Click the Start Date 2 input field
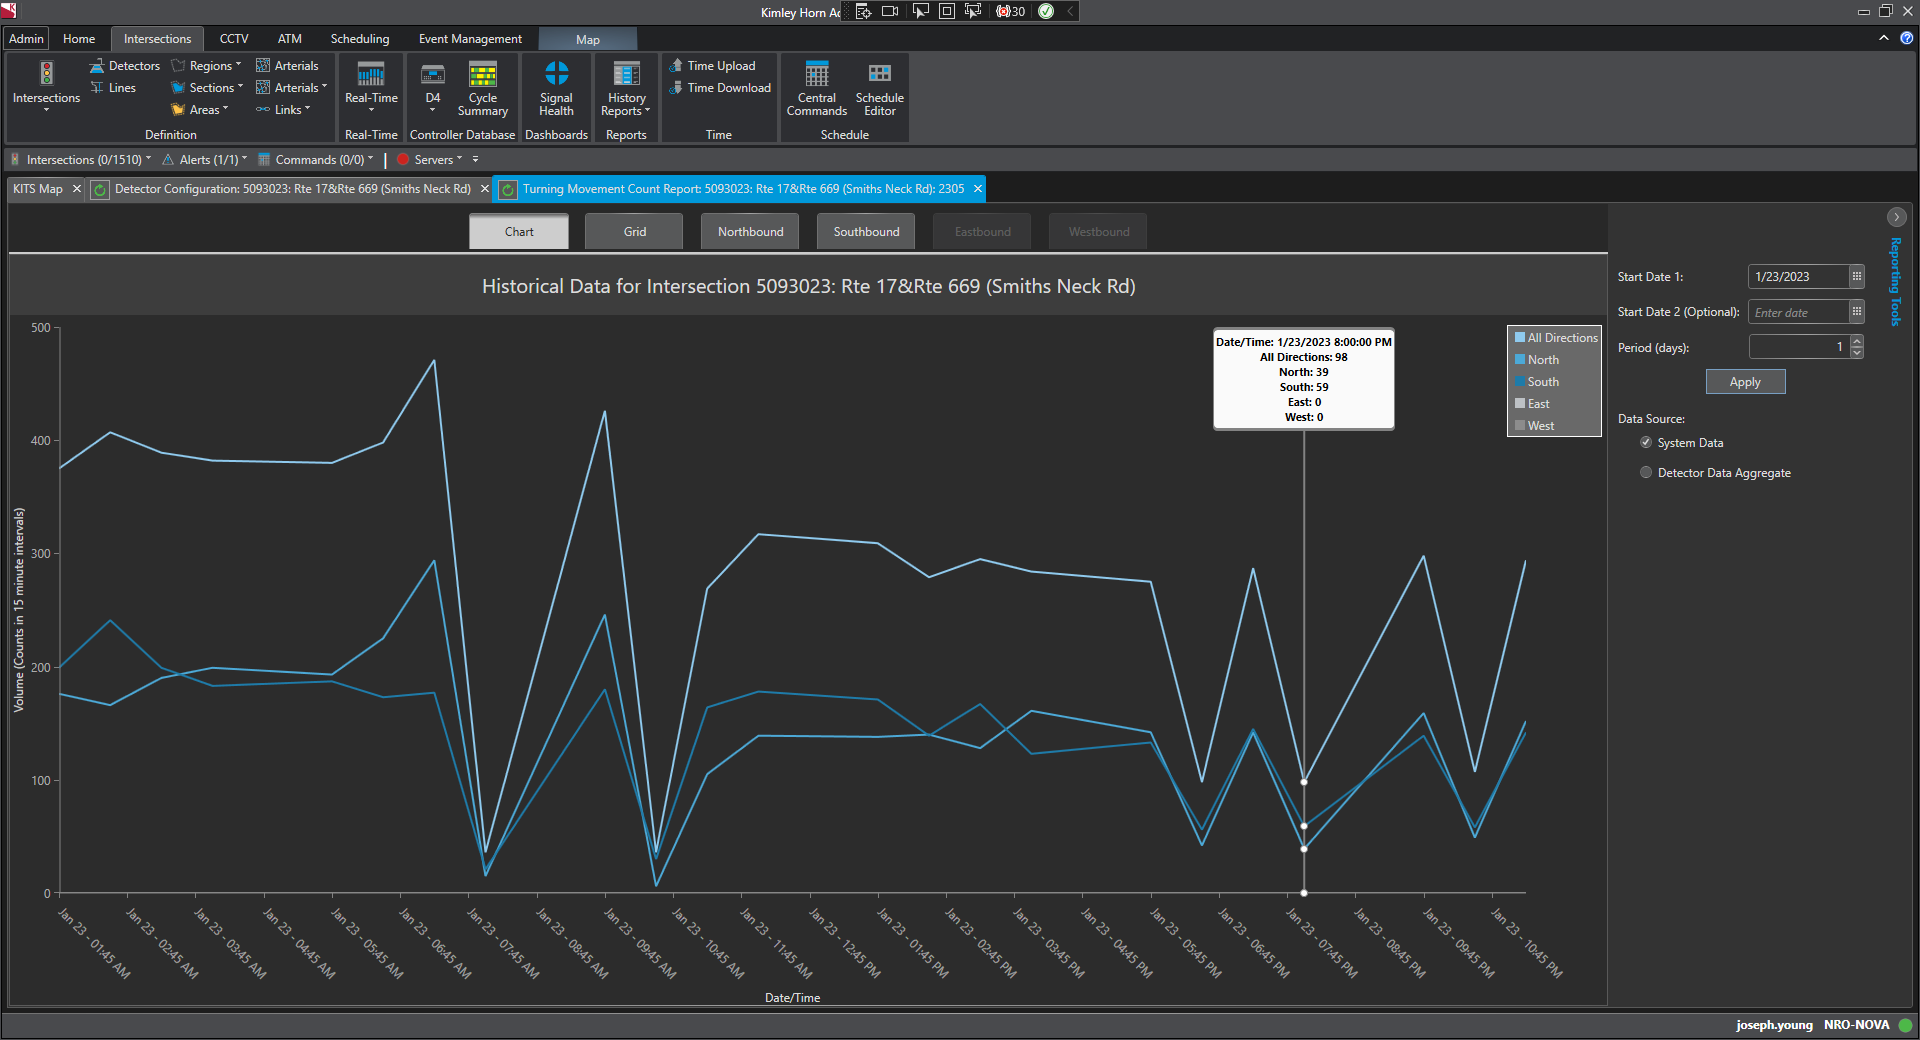This screenshot has width=1920, height=1040. (x=1798, y=313)
